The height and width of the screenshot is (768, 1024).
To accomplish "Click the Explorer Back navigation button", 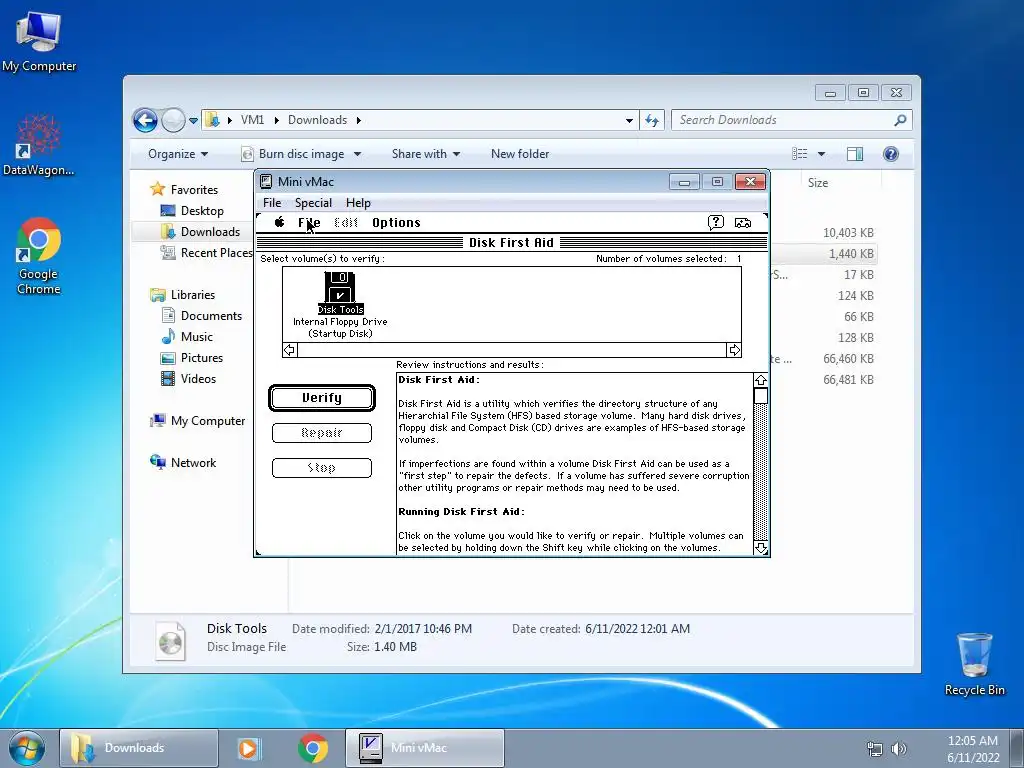I will pyautogui.click(x=145, y=120).
